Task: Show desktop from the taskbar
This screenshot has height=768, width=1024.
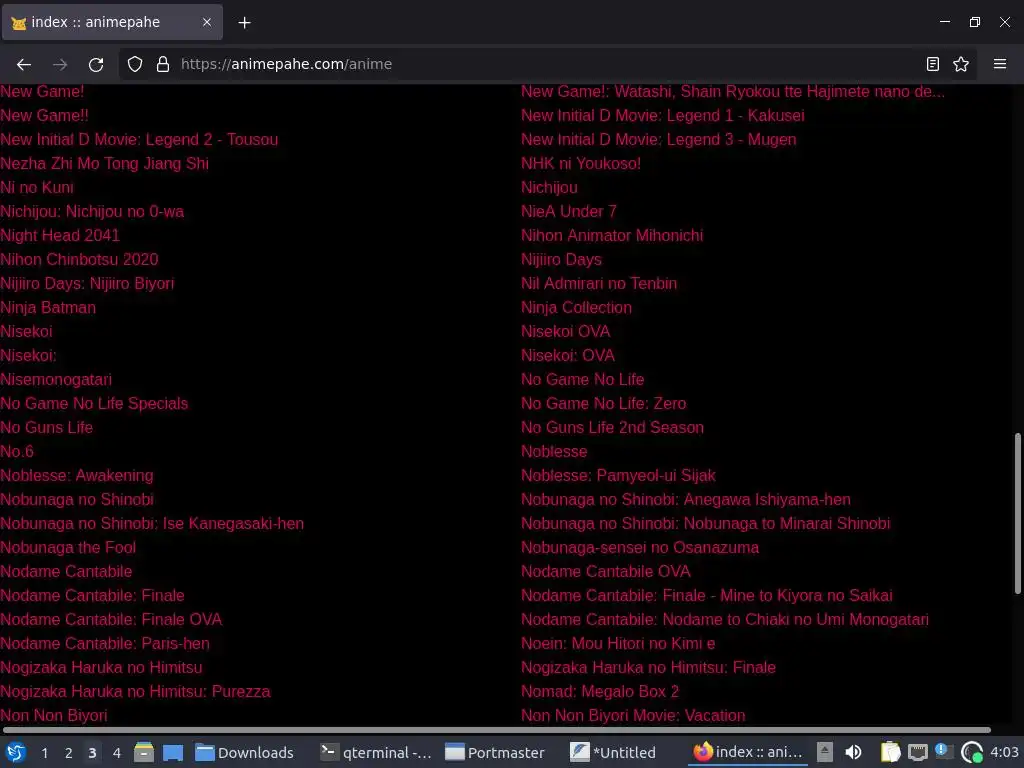Action: tap(173, 752)
